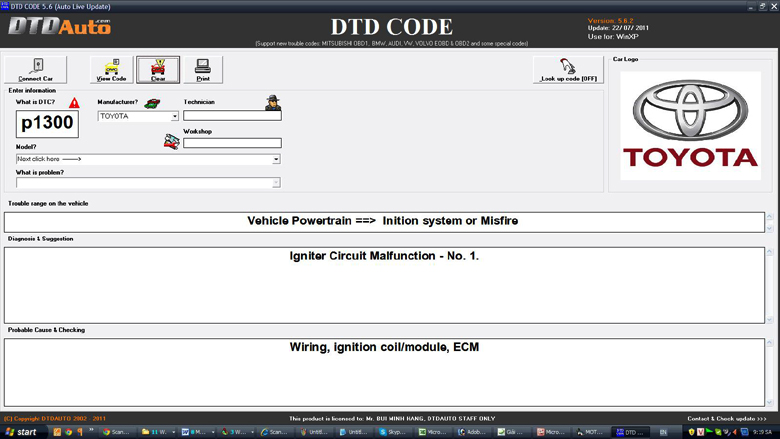Open the Word group taskbar item
The width and height of the screenshot is (780, 439).
[197, 432]
